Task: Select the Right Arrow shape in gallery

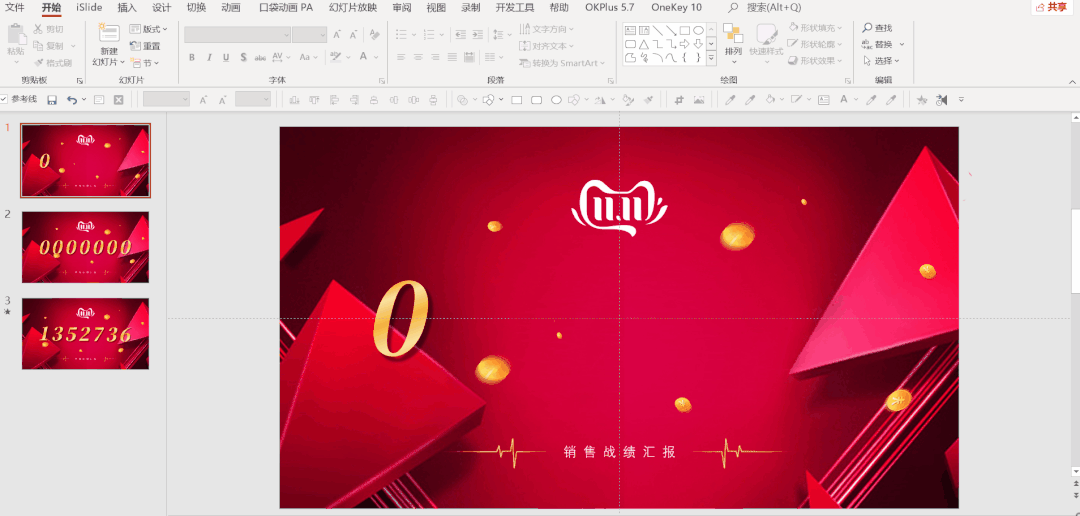Action: [685, 44]
